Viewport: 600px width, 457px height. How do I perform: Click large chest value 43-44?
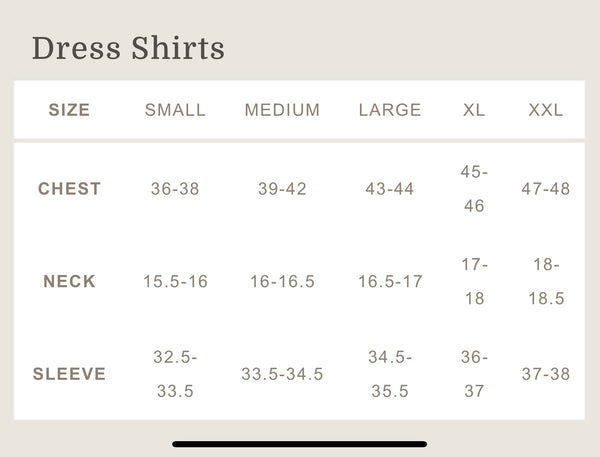(x=390, y=189)
